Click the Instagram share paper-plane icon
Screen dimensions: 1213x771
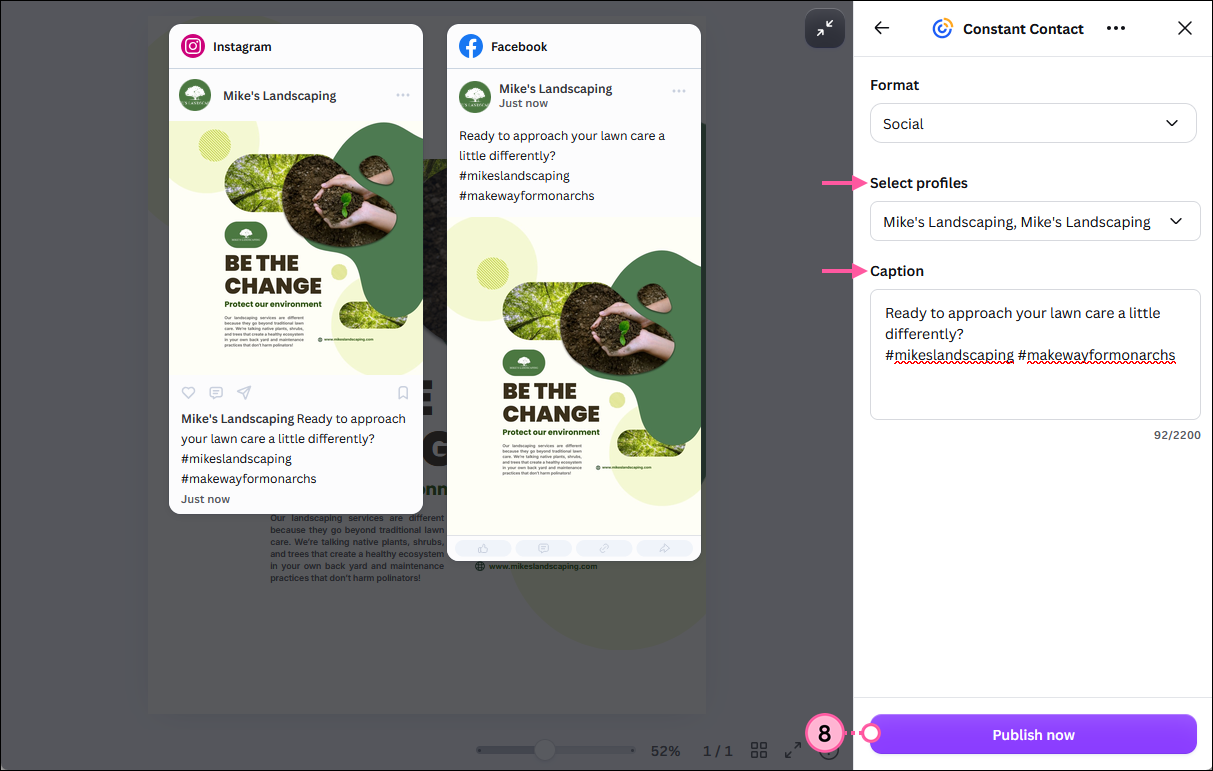(x=244, y=393)
